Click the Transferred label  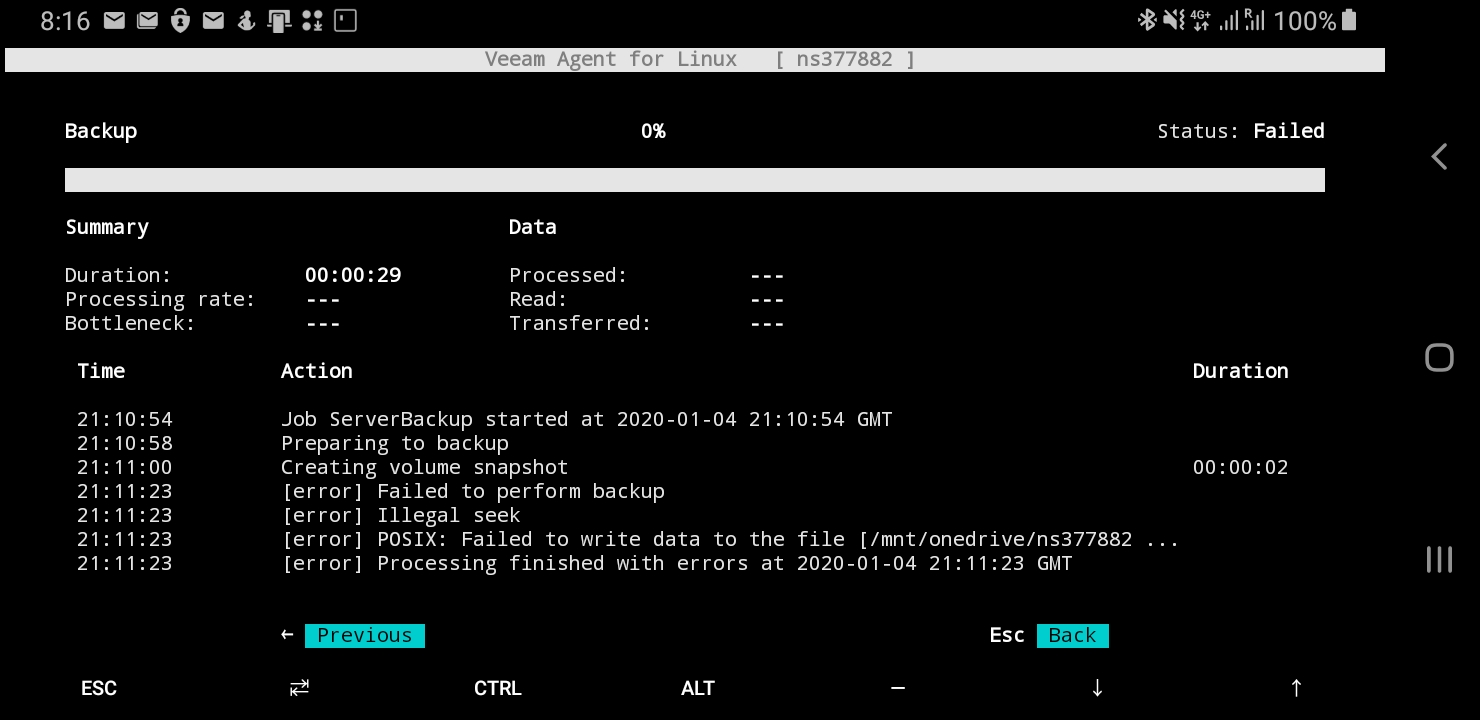pyautogui.click(x=580, y=323)
